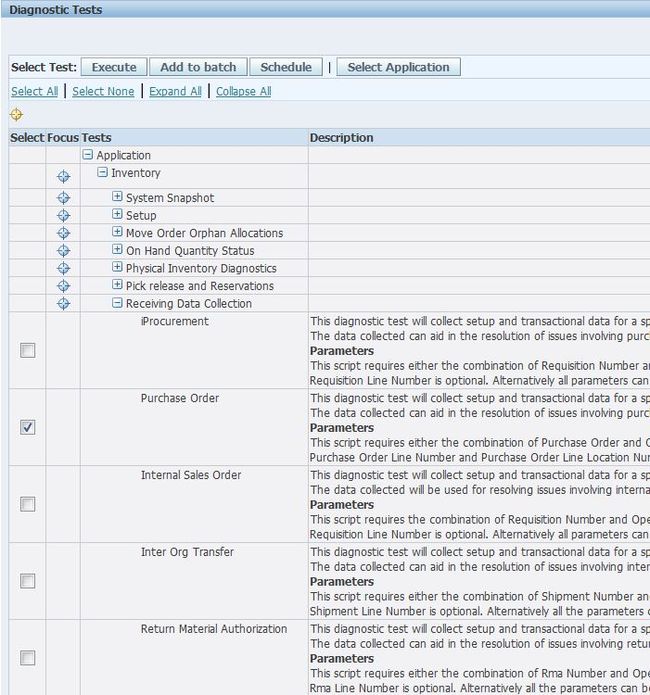This screenshot has width=650, height=695.
Task: Click On Hand Quantity Status label
Action: (x=190, y=251)
